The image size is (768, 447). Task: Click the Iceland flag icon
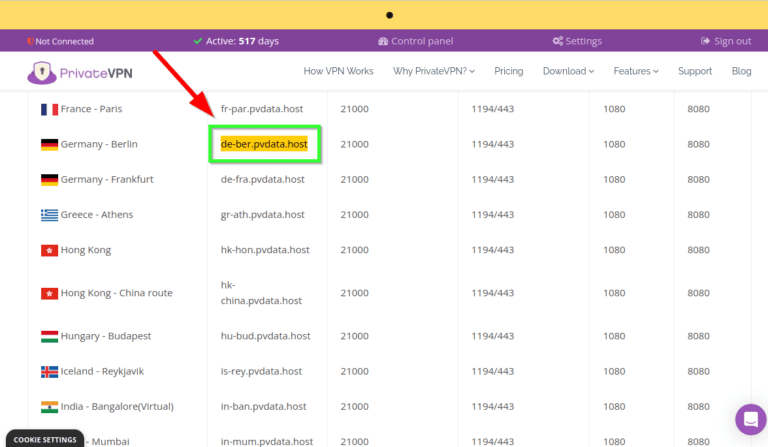(x=49, y=372)
